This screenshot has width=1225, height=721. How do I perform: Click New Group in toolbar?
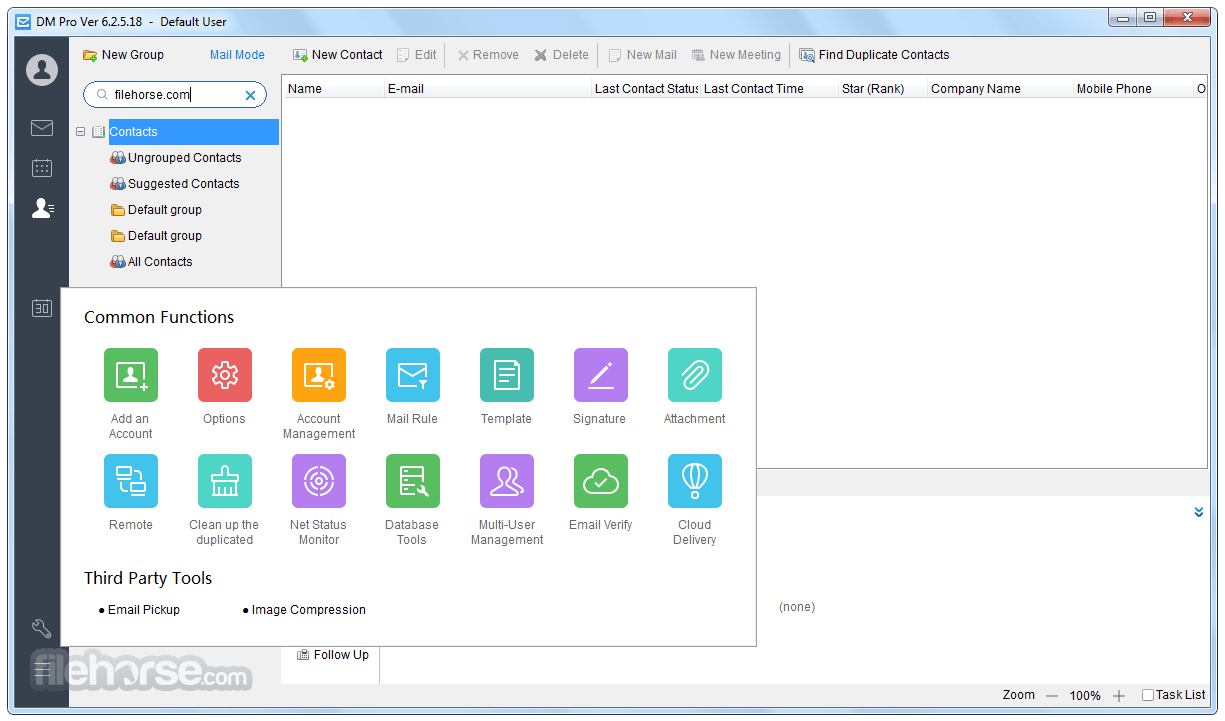point(123,55)
